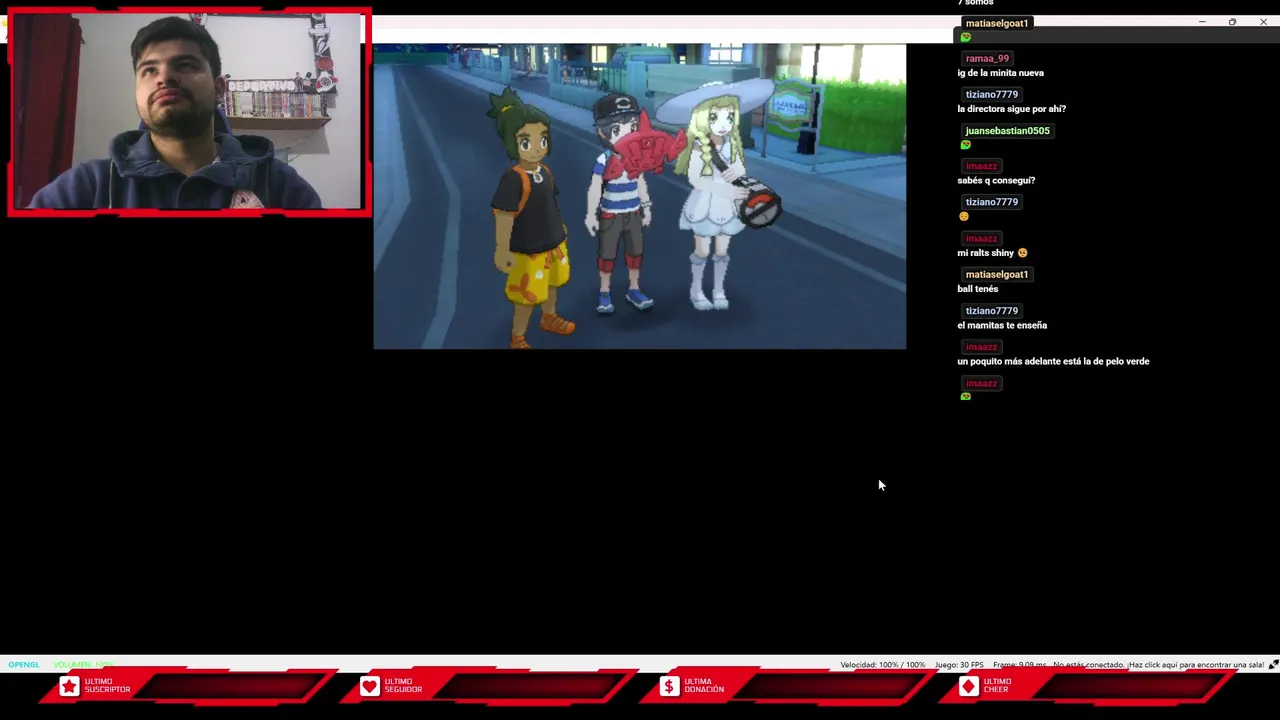The width and height of the screenshot is (1280, 720).
Task: Click the Ultimo Suscriptor banner label
Action: tap(107, 686)
